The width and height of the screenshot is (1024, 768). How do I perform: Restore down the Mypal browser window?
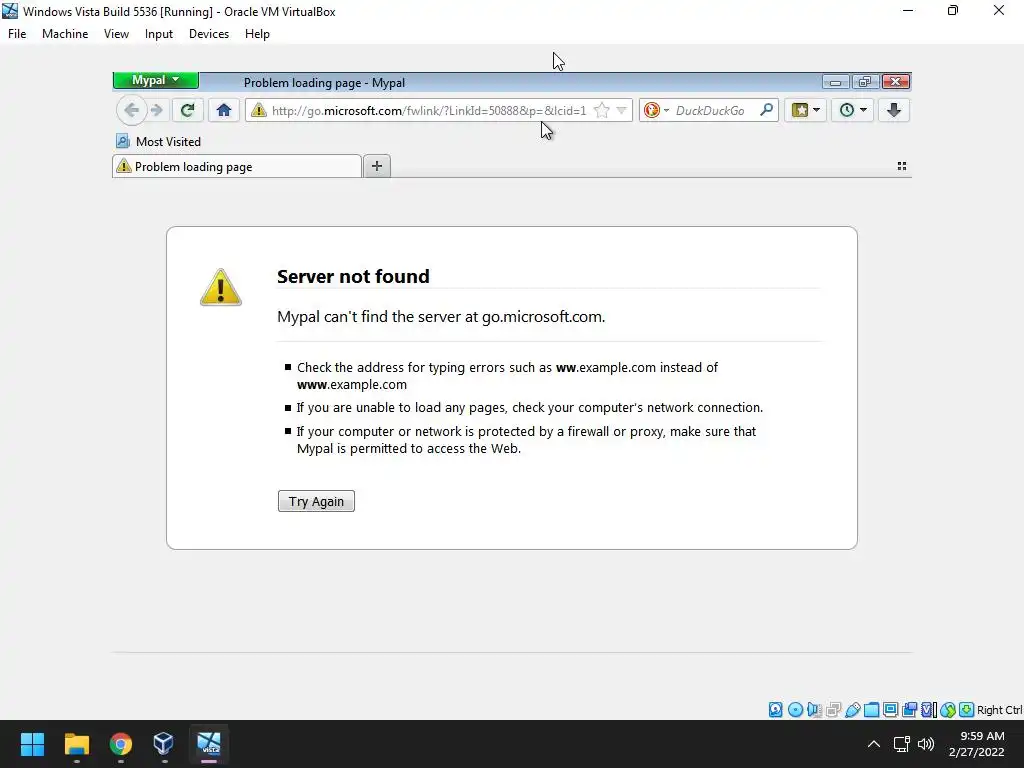coord(865,82)
